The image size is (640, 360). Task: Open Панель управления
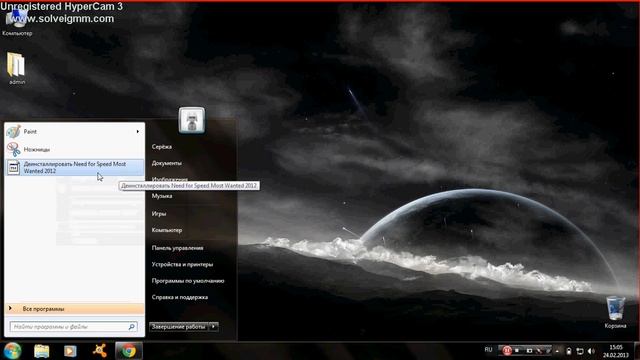pos(177,248)
